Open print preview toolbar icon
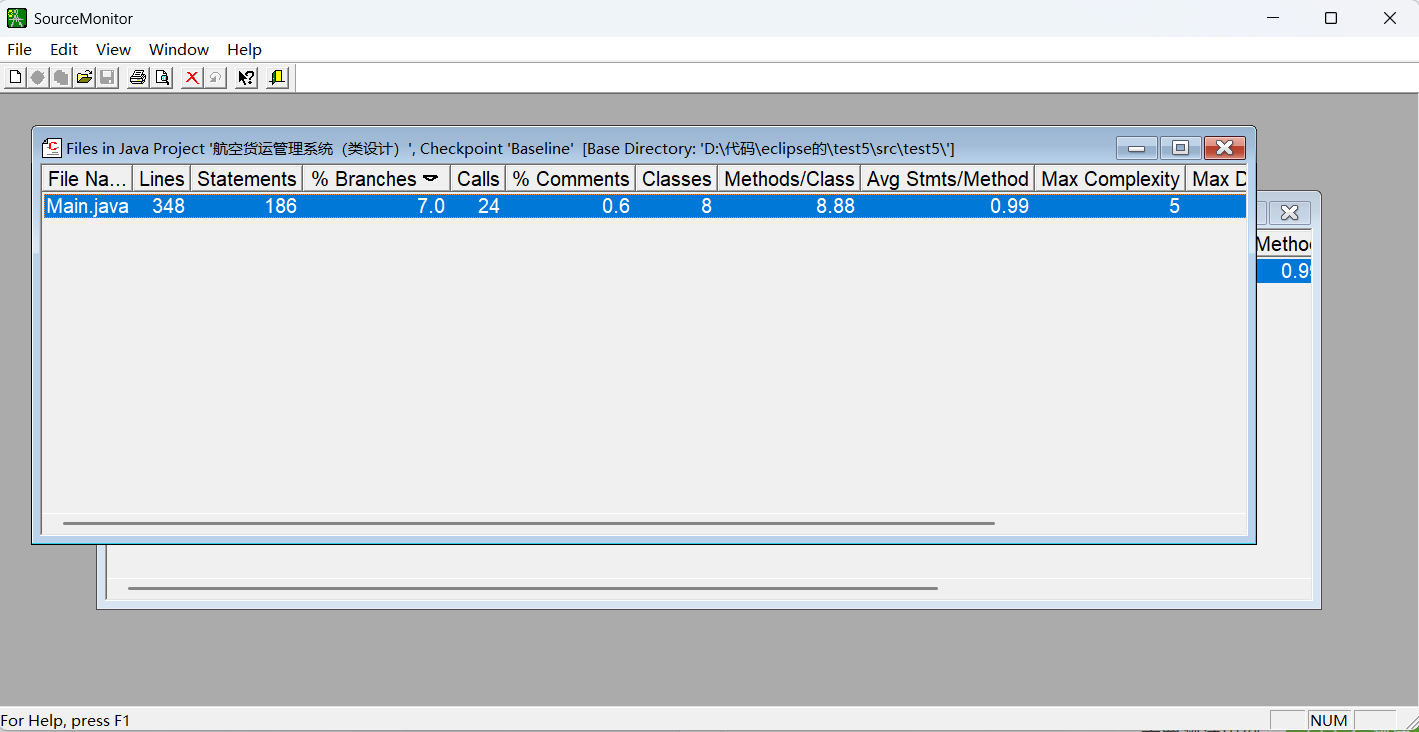This screenshot has width=1419, height=732. (161, 78)
